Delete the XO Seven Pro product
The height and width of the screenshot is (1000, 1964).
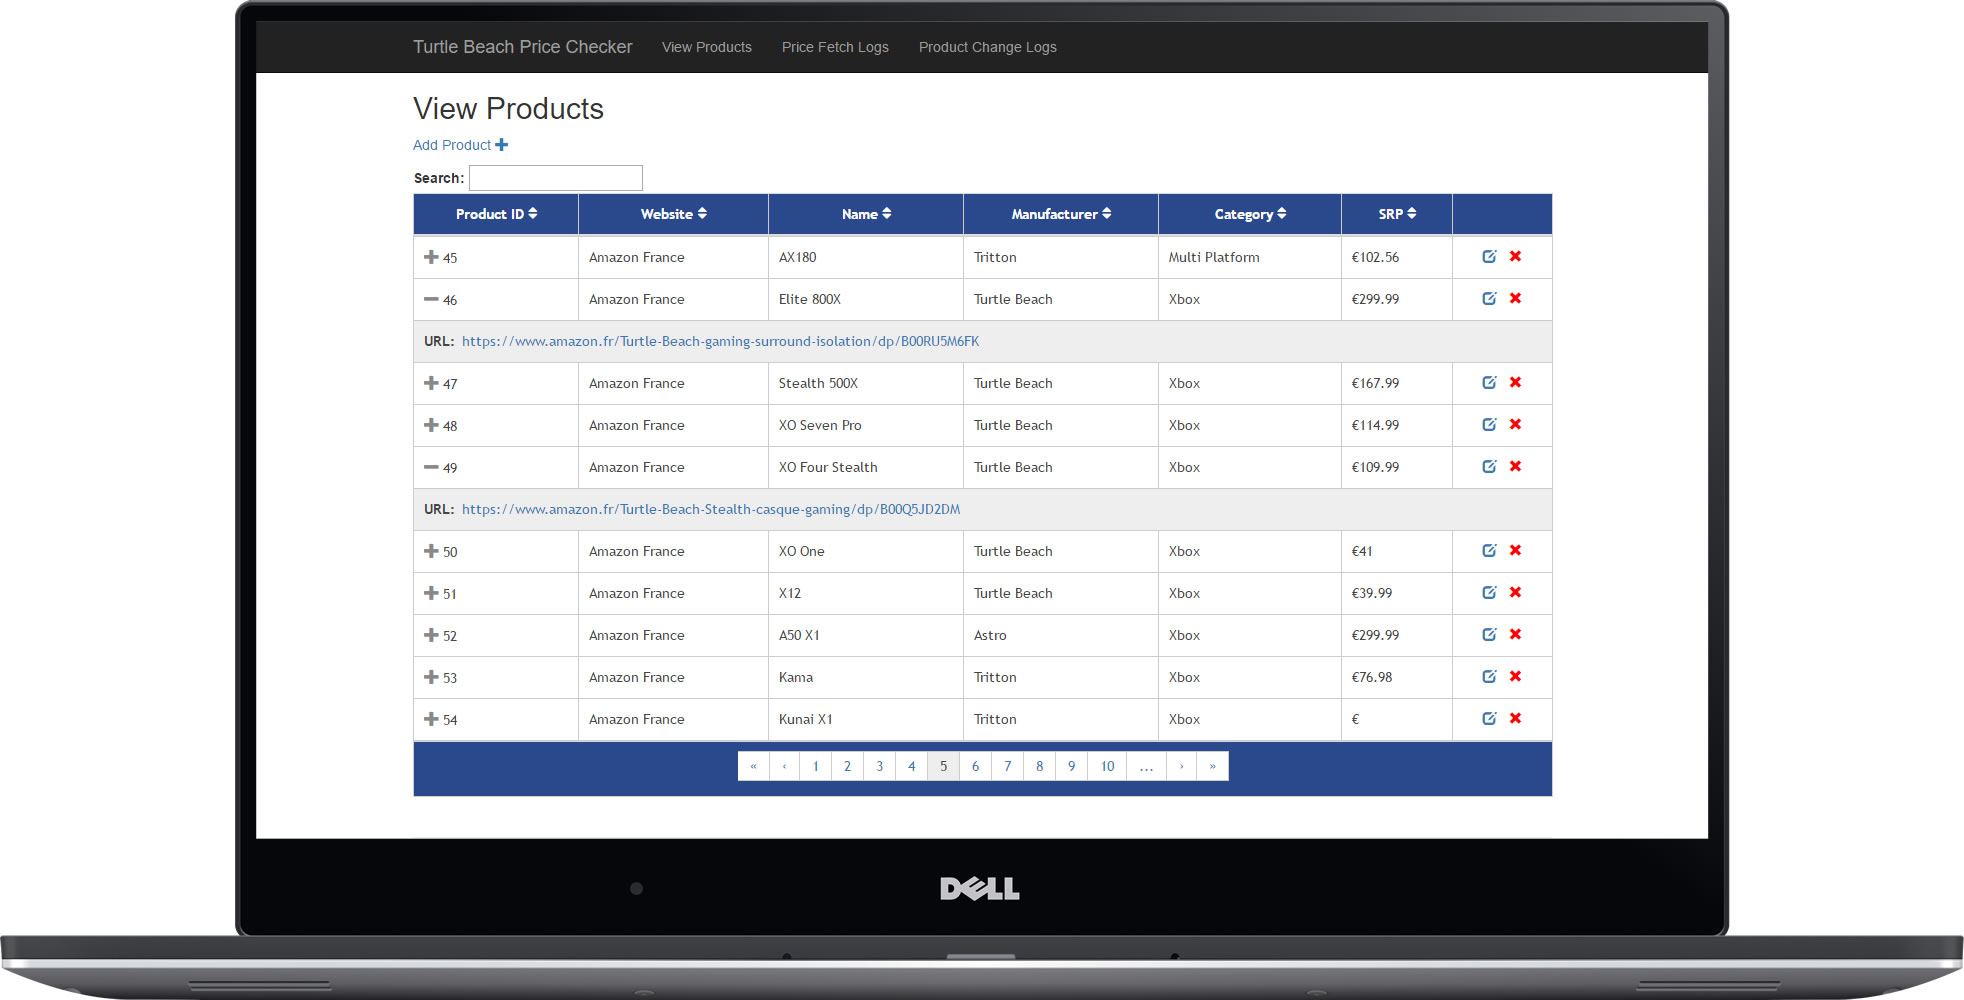tap(1516, 424)
